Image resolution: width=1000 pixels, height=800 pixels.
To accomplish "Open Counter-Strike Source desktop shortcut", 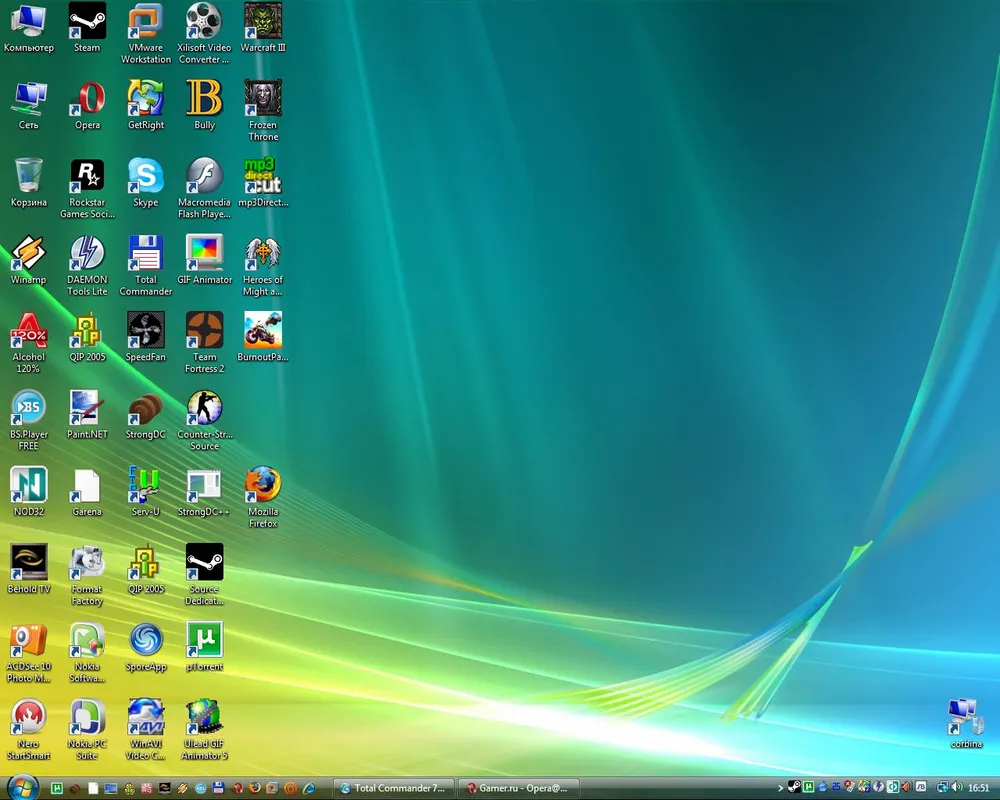I will pos(204,409).
